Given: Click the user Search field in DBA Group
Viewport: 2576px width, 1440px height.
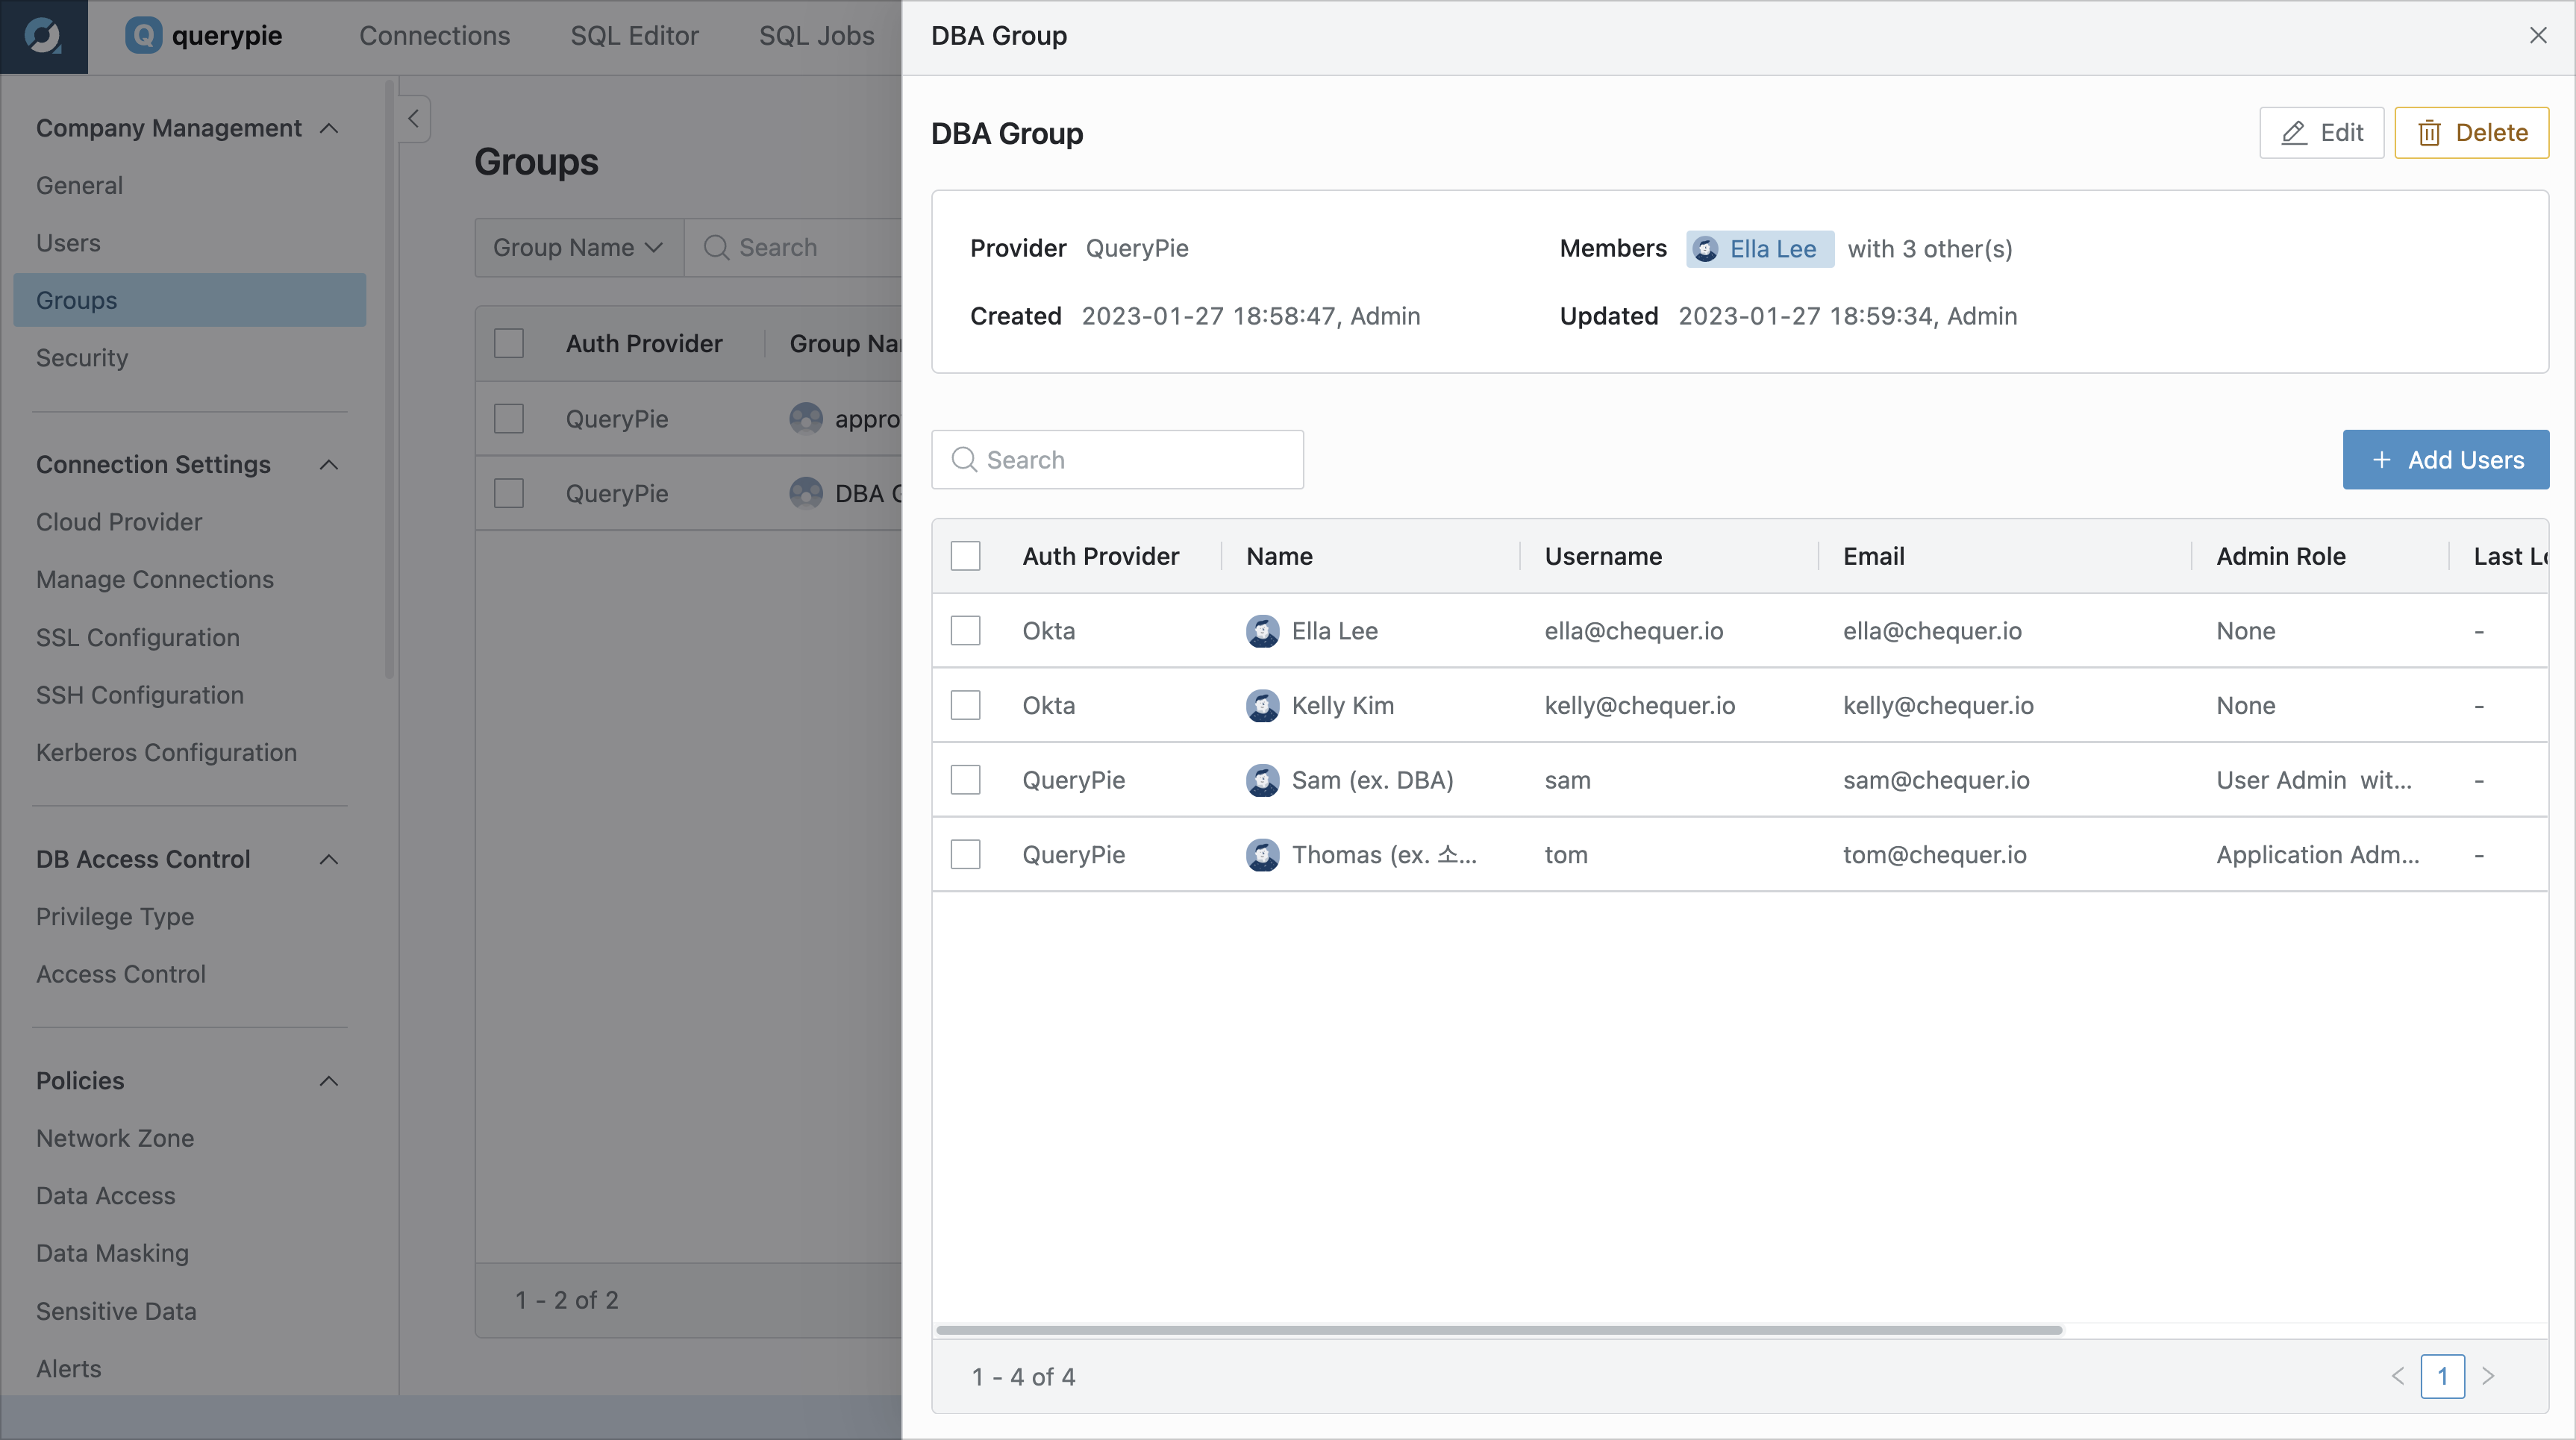Looking at the screenshot, I should point(1117,460).
